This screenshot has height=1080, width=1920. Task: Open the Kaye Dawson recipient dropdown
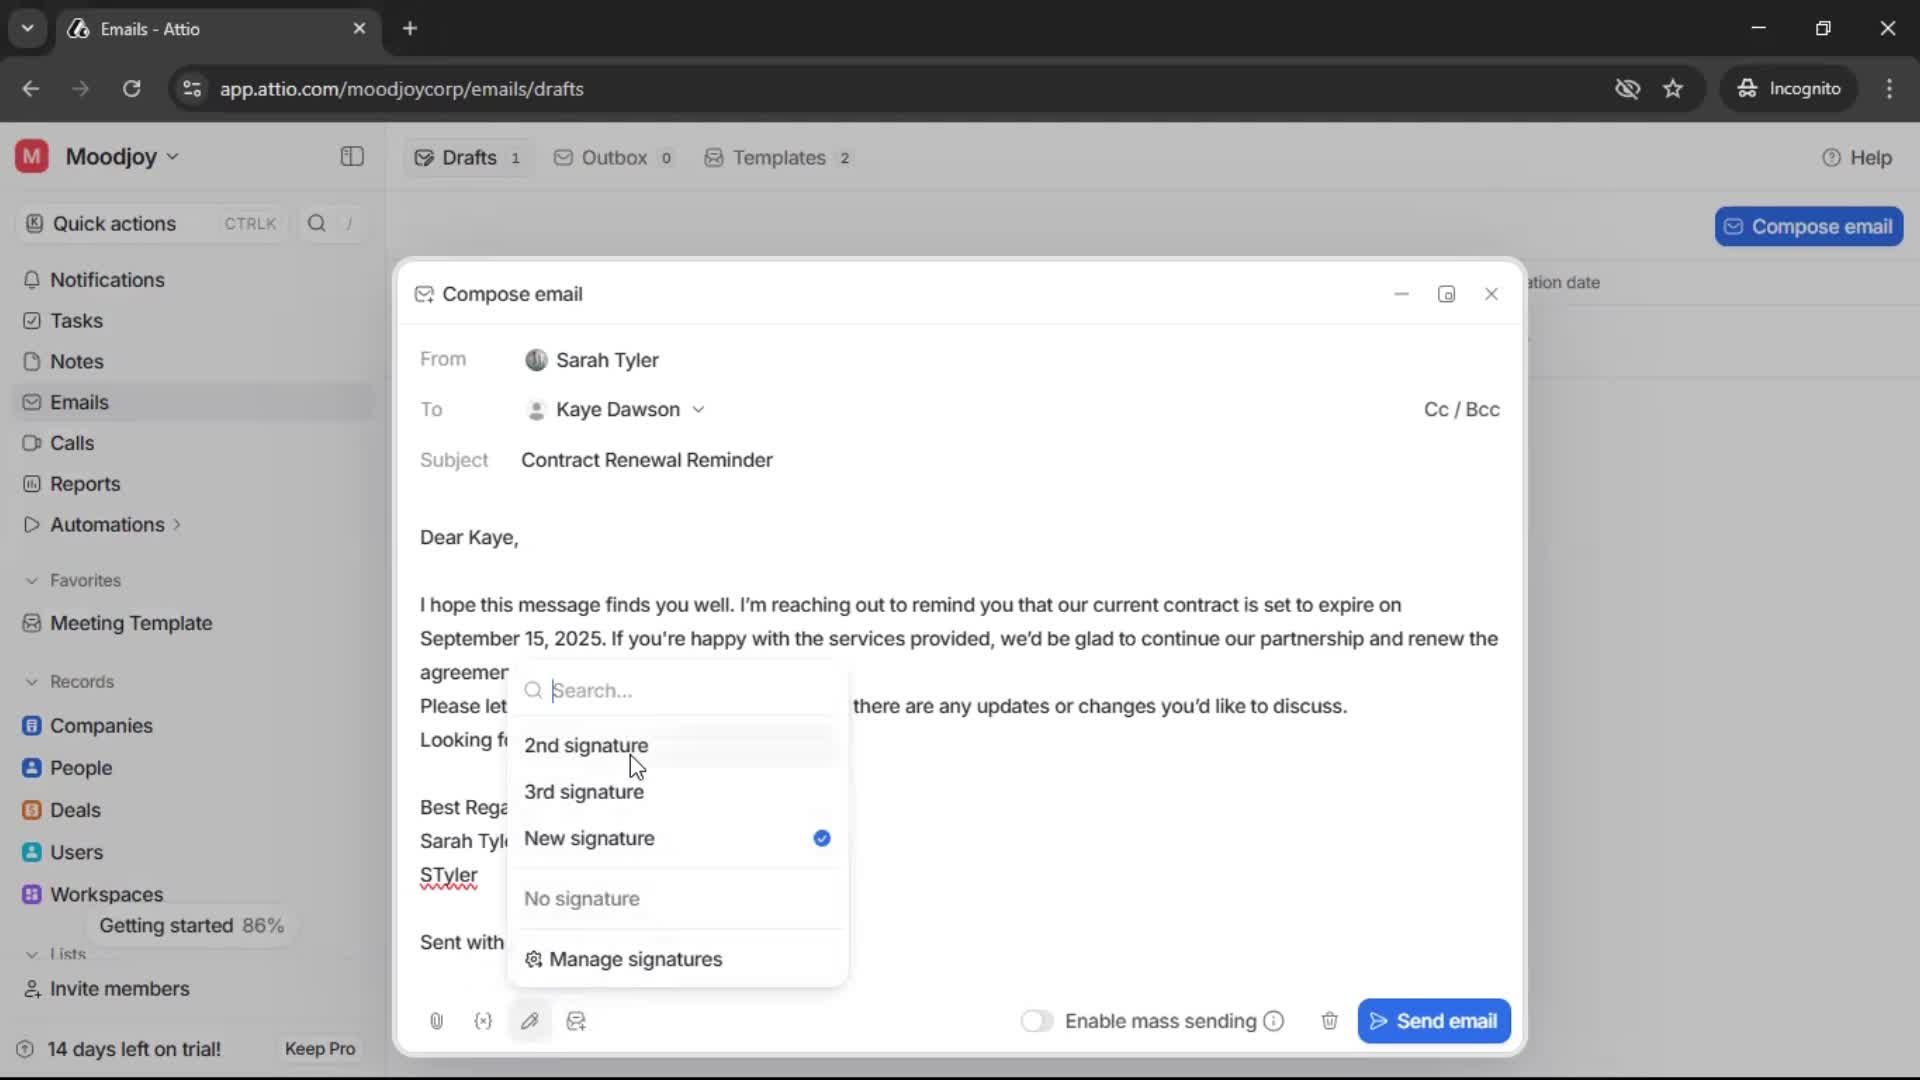tap(699, 409)
